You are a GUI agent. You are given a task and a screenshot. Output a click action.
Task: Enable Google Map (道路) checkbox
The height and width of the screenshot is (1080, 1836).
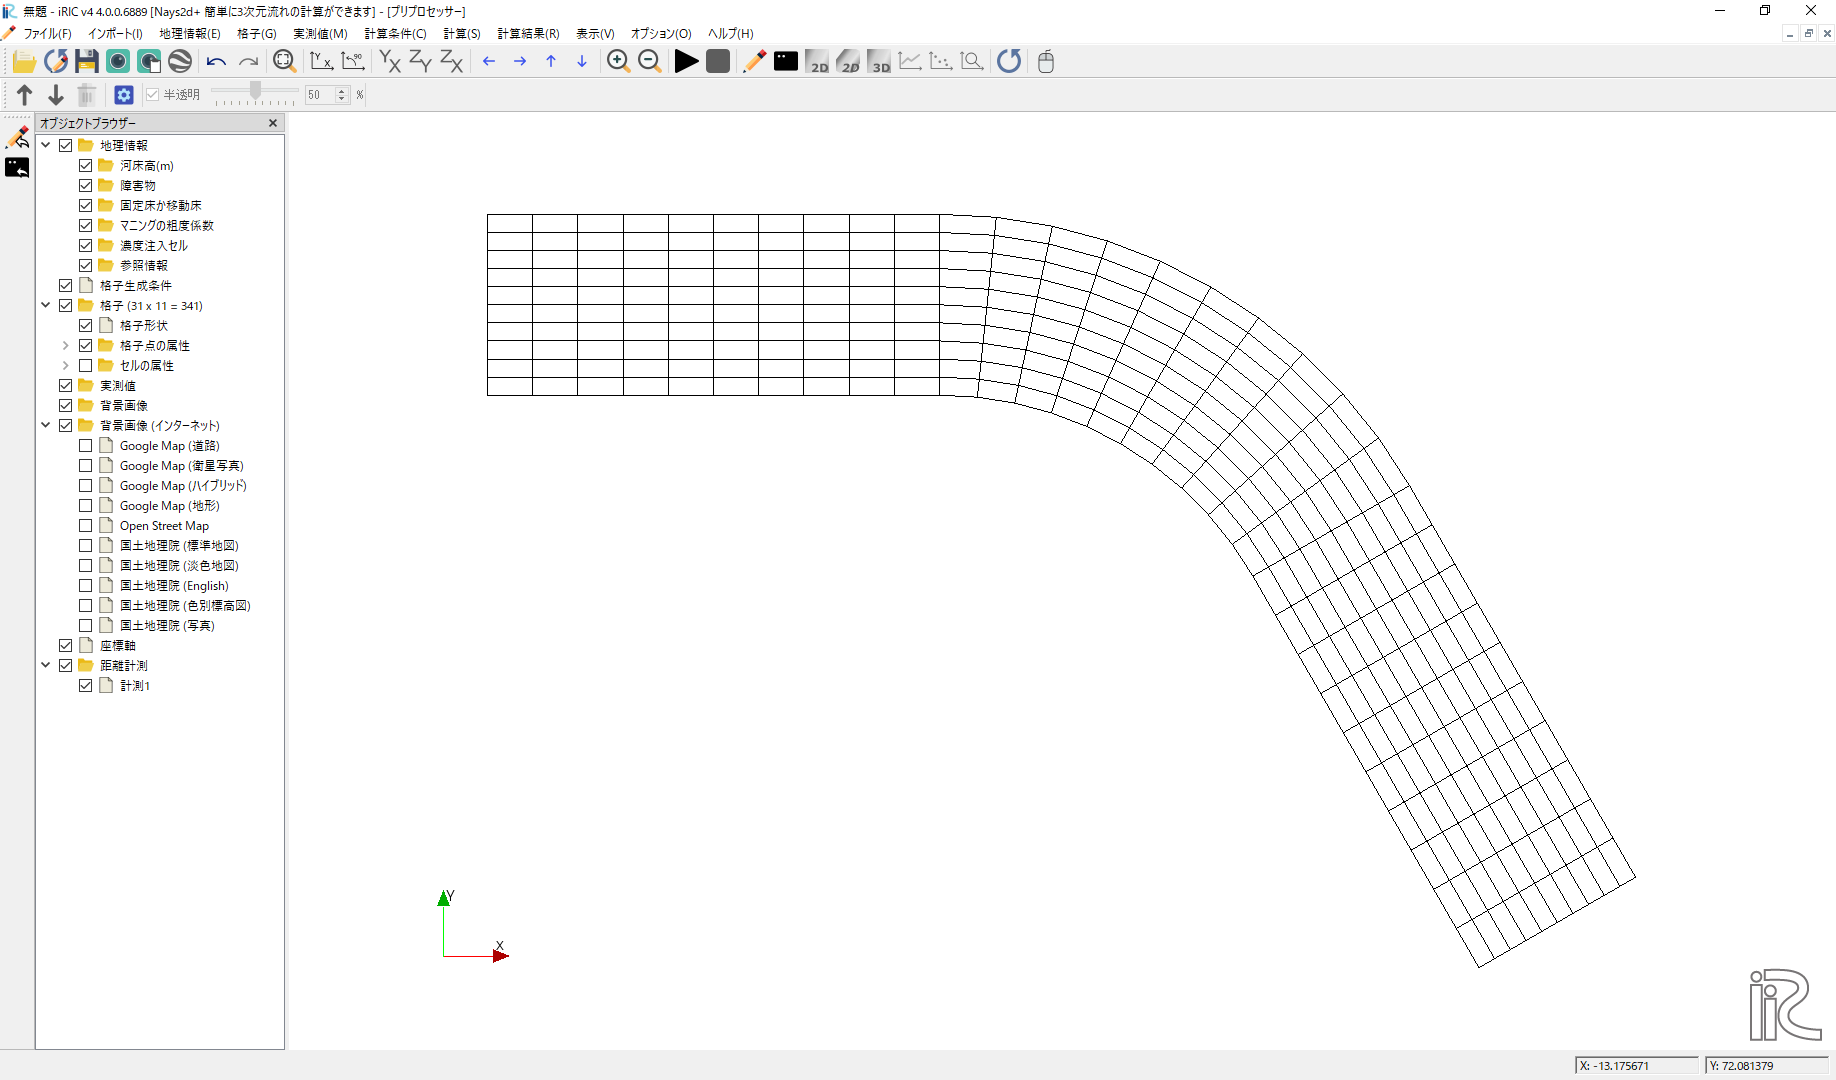click(86, 446)
